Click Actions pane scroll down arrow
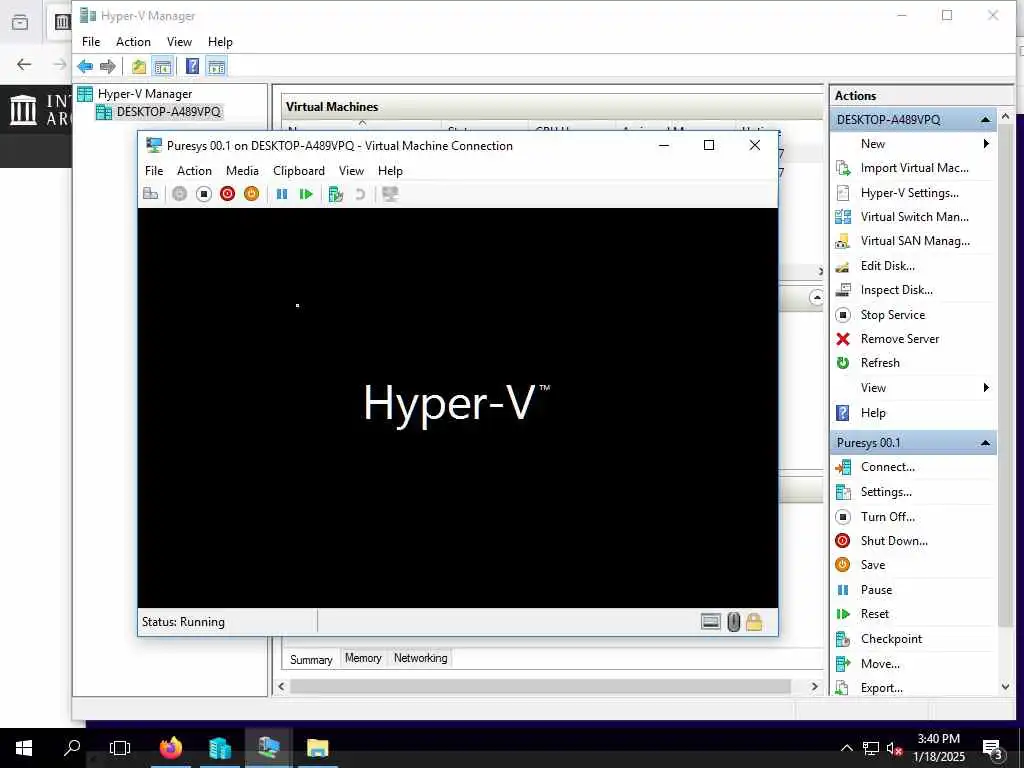1024x768 pixels. point(1006,687)
